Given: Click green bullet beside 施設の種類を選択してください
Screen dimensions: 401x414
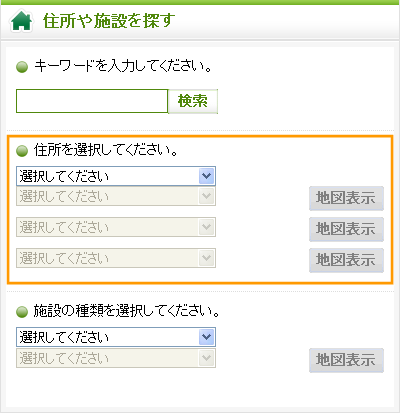Looking at the screenshot, I should click(22, 312).
